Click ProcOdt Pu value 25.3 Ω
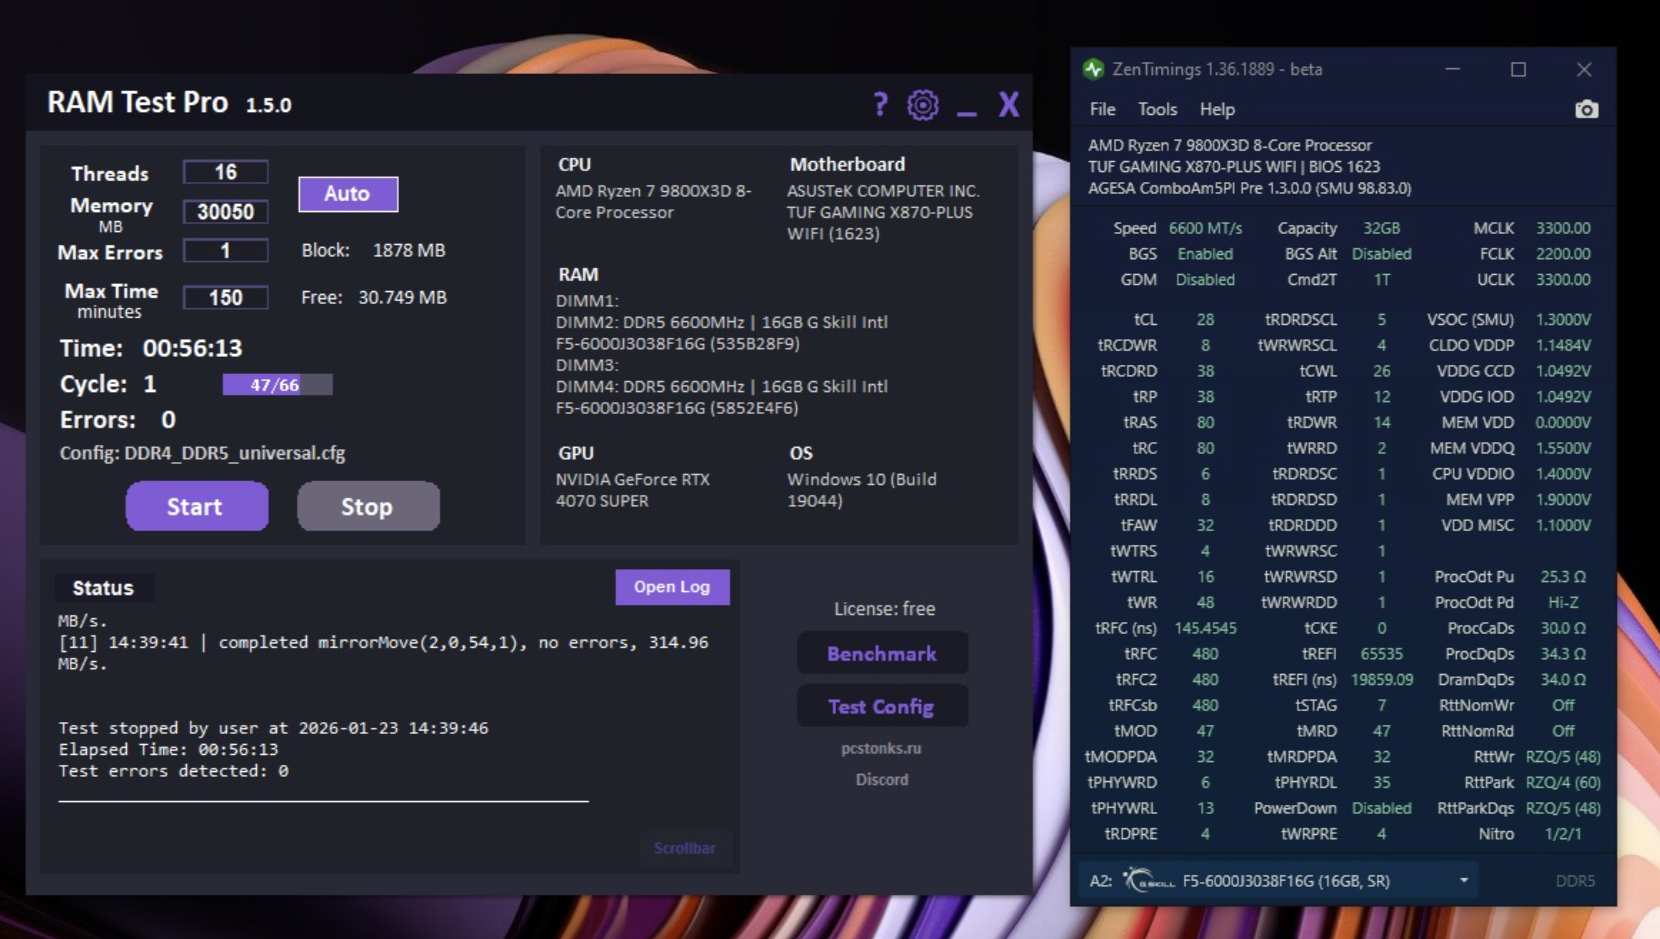This screenshot has height=939, width=1660. [1563, 577]
